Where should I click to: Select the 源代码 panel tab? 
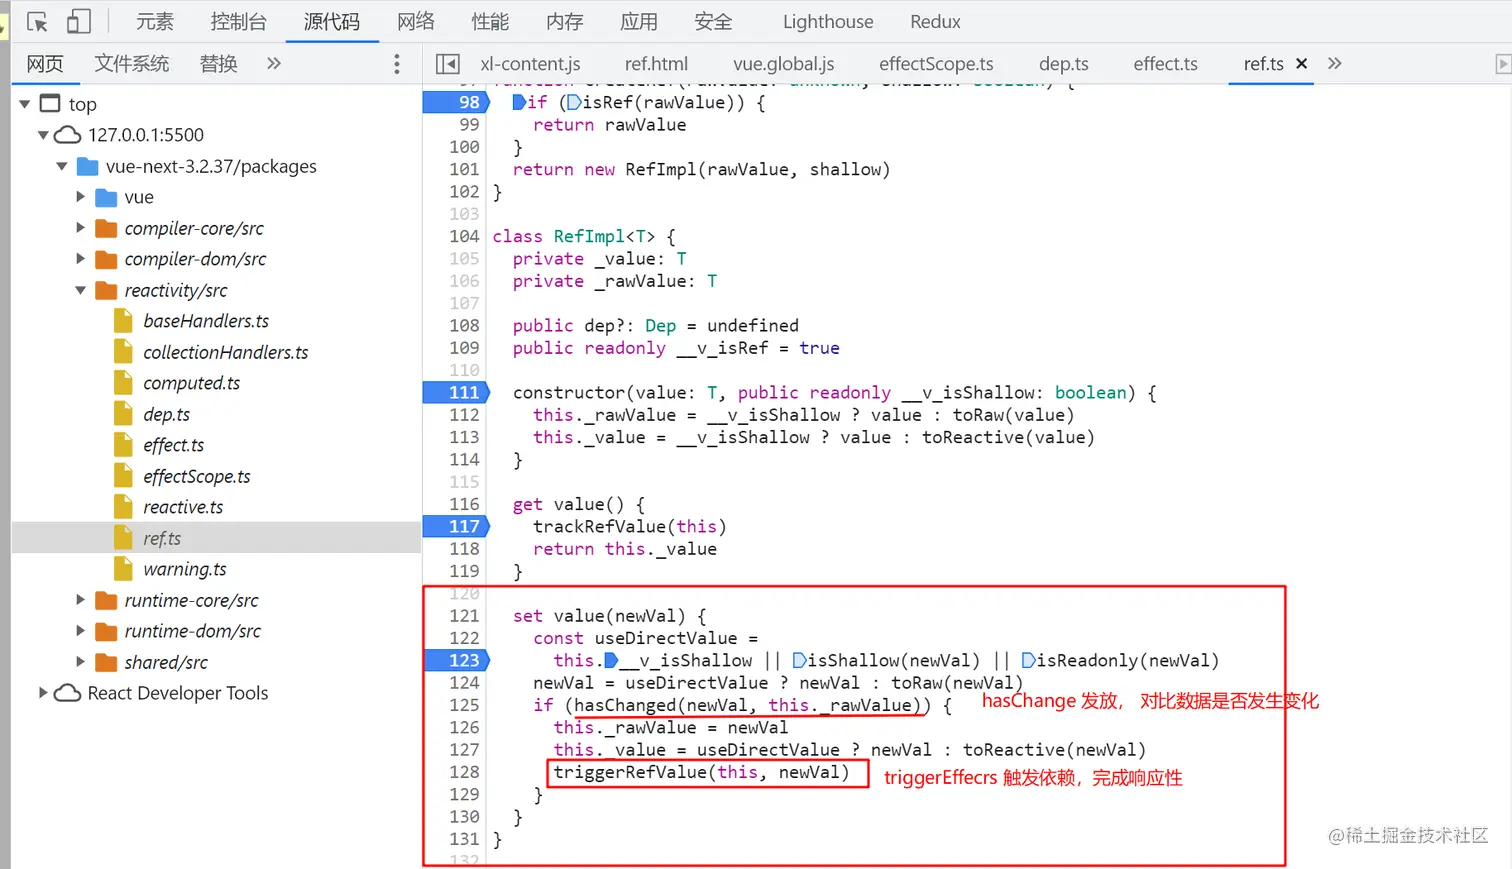(332, 21)
